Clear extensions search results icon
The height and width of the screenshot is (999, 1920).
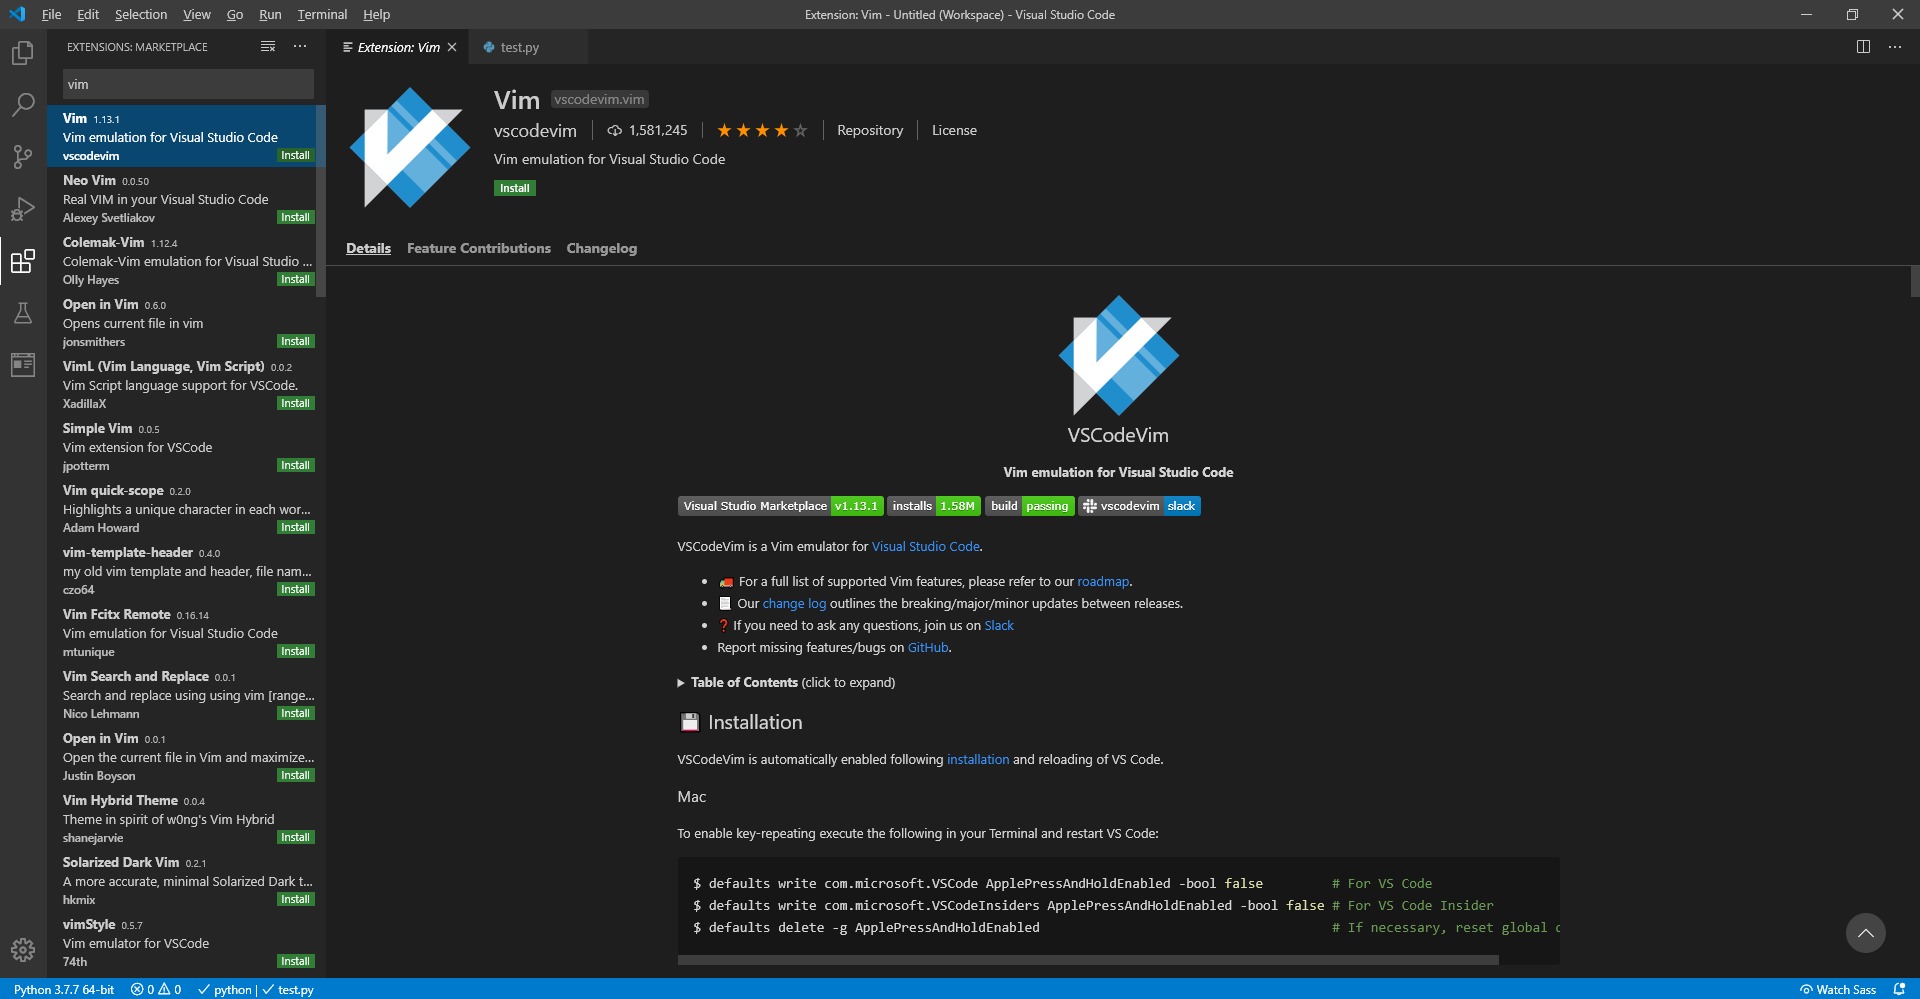pyautogui.click(x=268, y=47)
